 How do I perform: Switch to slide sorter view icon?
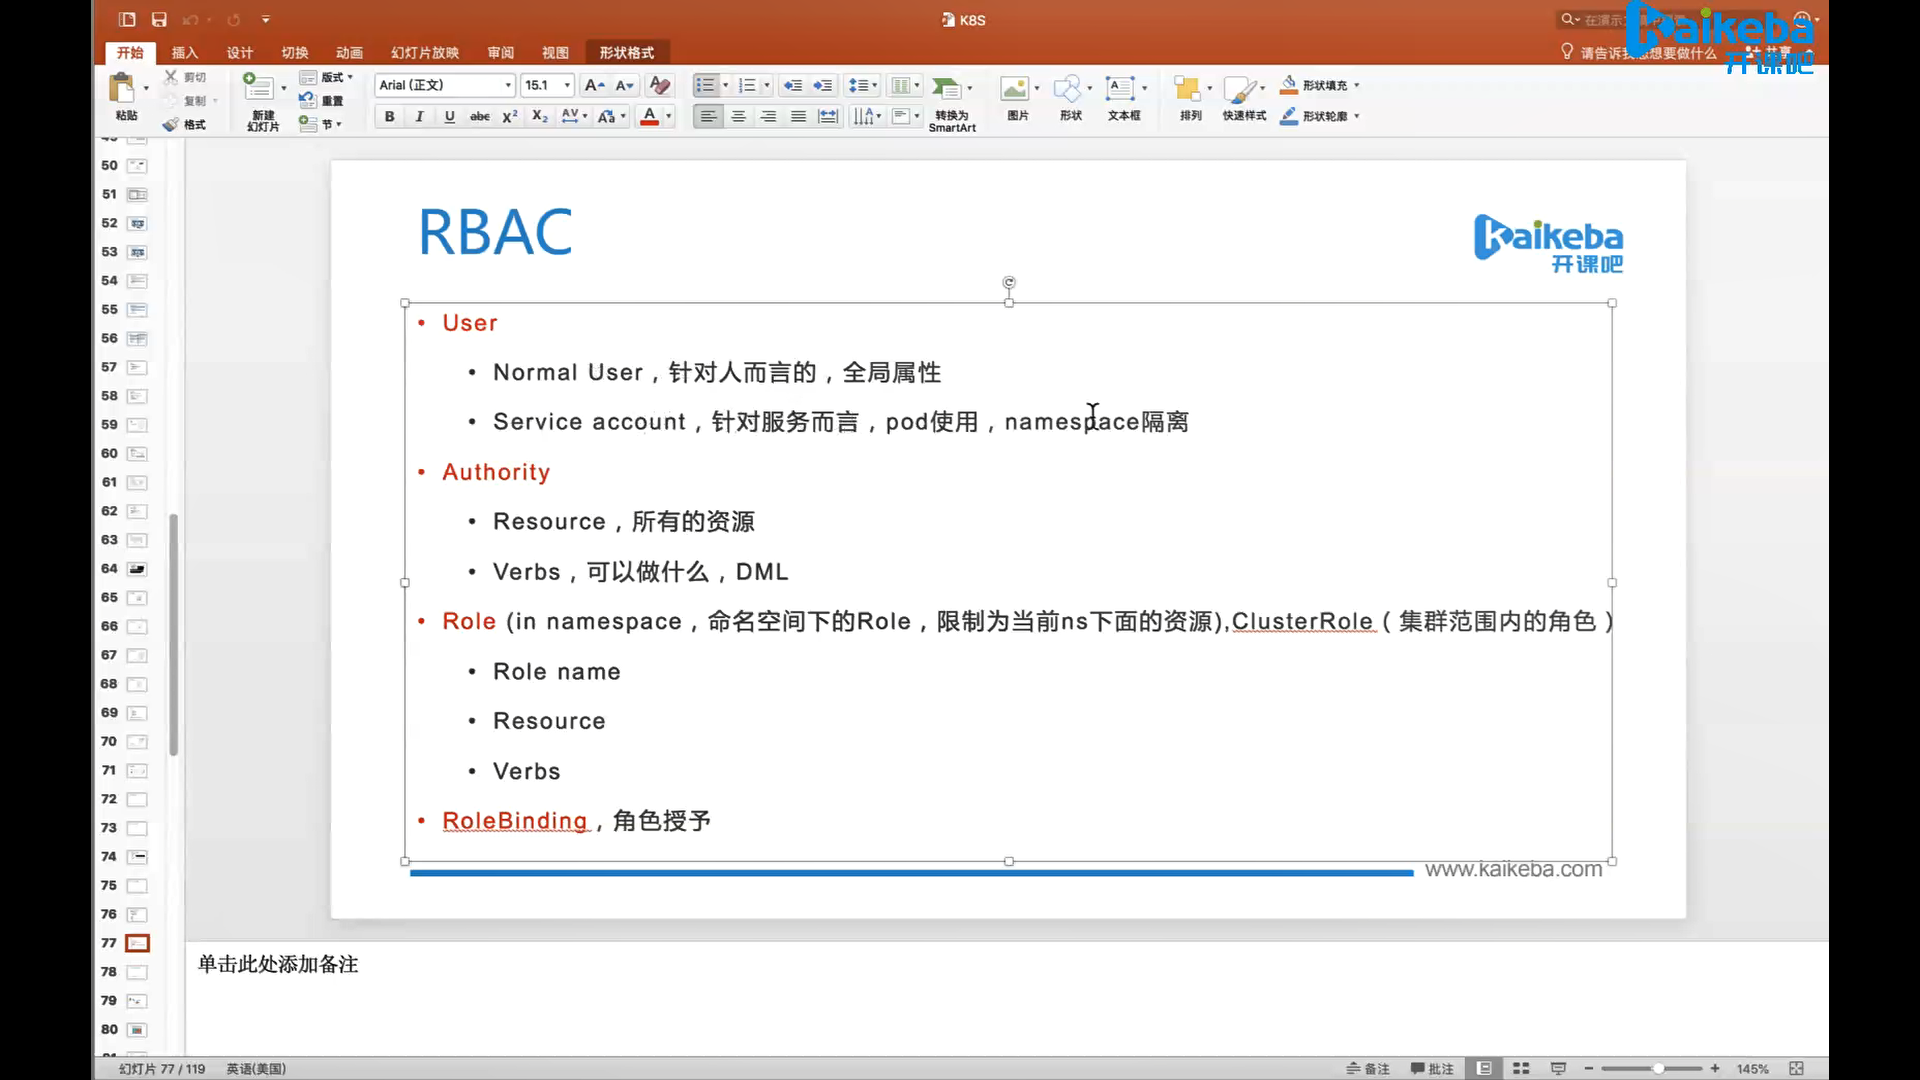coord(1521,1068)
